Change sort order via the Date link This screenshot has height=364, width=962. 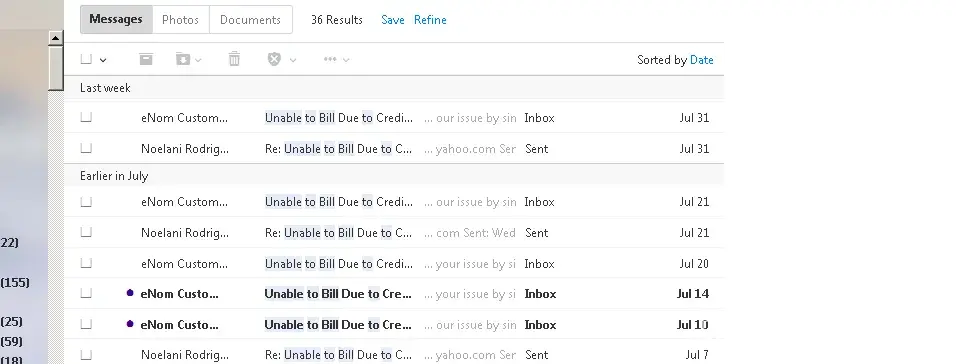click(x=701, y=60)
